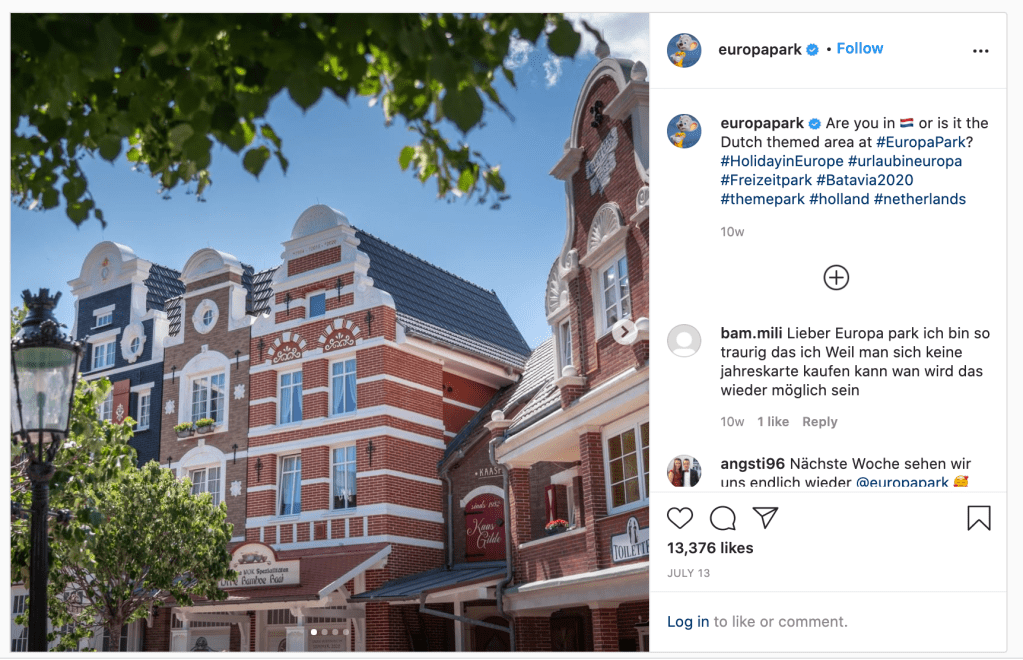Open the europapark avatar beside the caption

(x=684, y=130)
